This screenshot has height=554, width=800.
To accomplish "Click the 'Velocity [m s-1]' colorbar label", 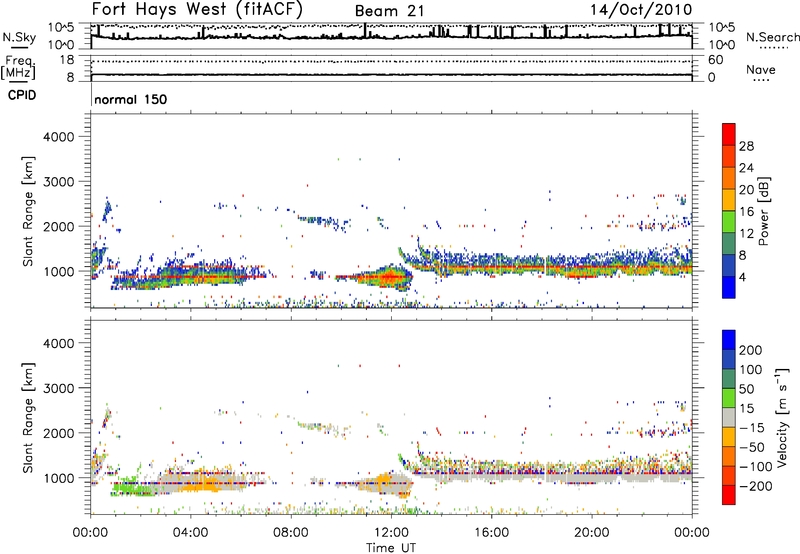I will (x=781, y=417).
